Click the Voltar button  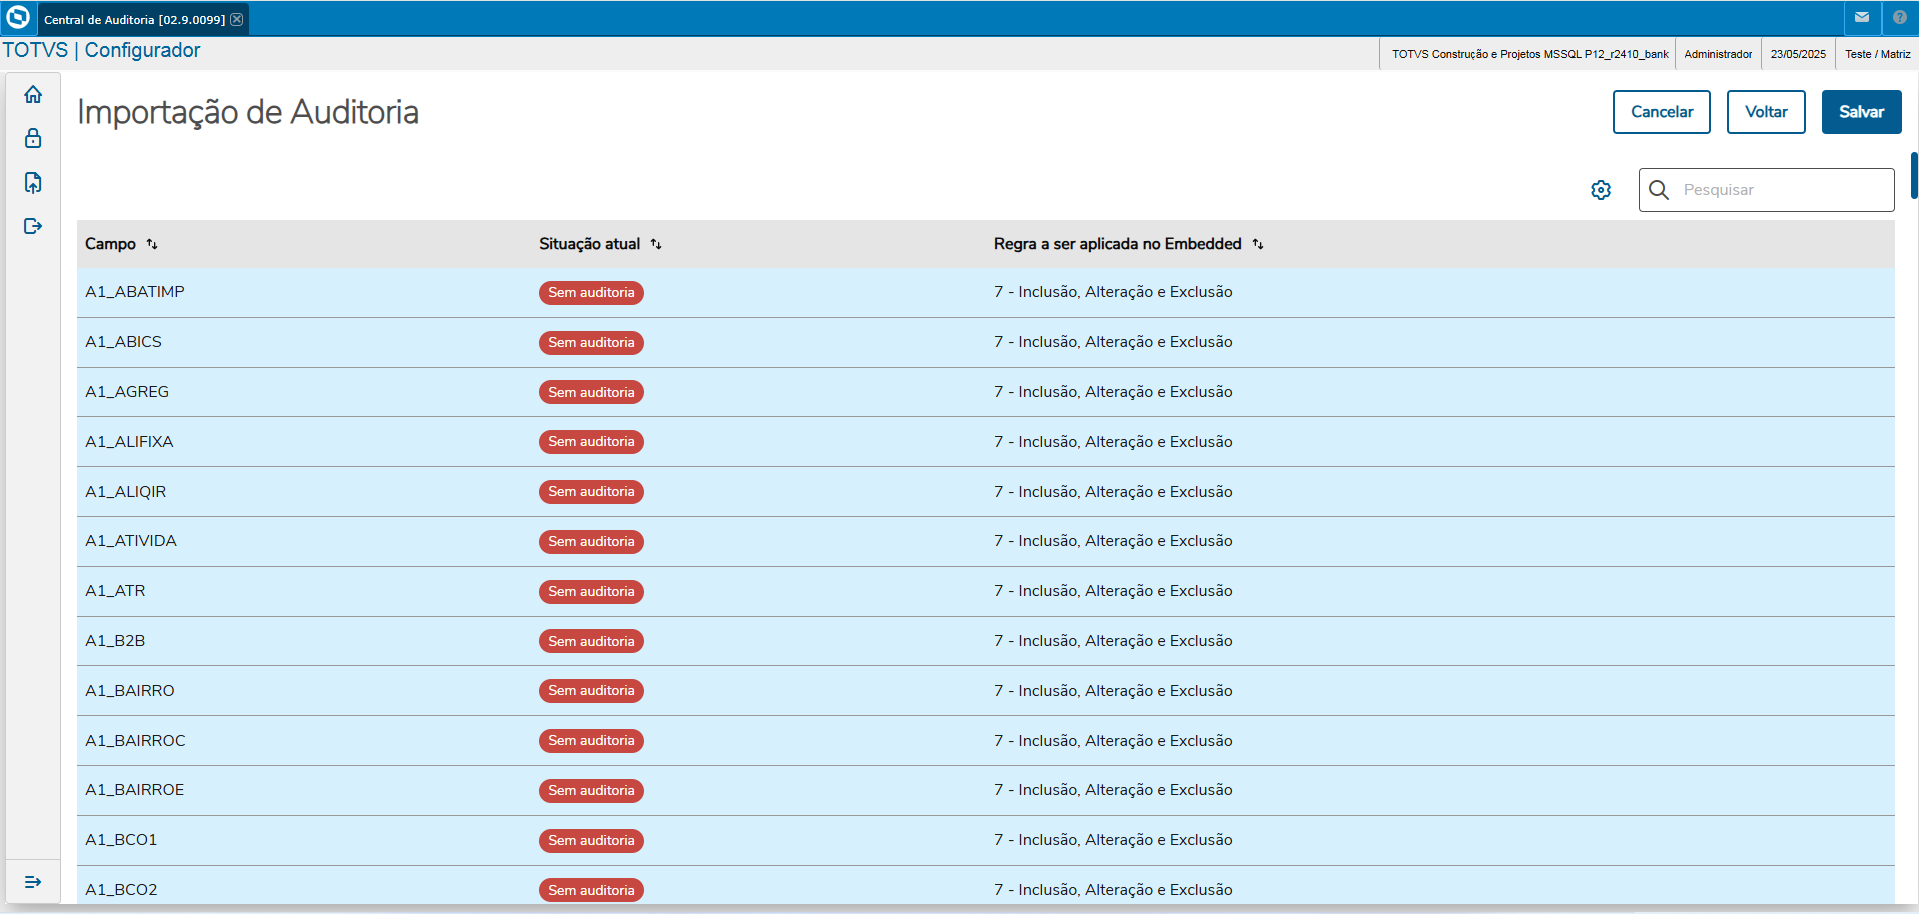1765,111
